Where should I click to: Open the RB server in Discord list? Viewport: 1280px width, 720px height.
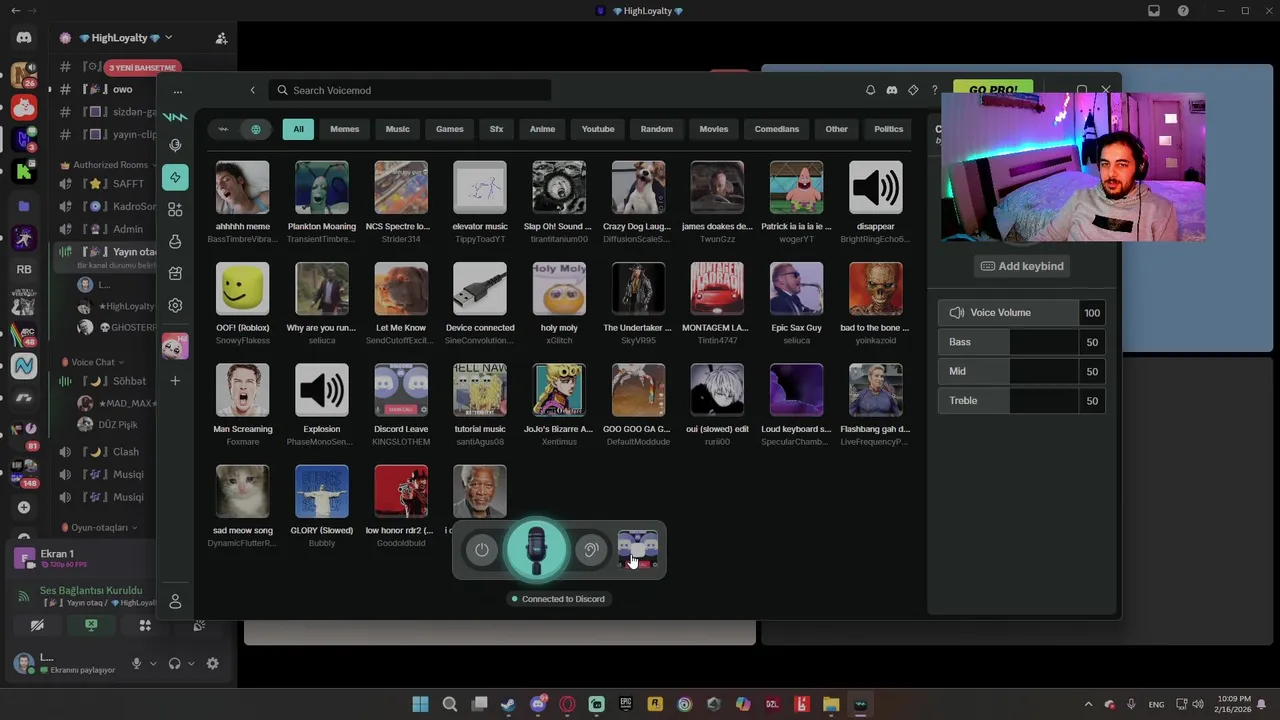(x=24, y=269)
